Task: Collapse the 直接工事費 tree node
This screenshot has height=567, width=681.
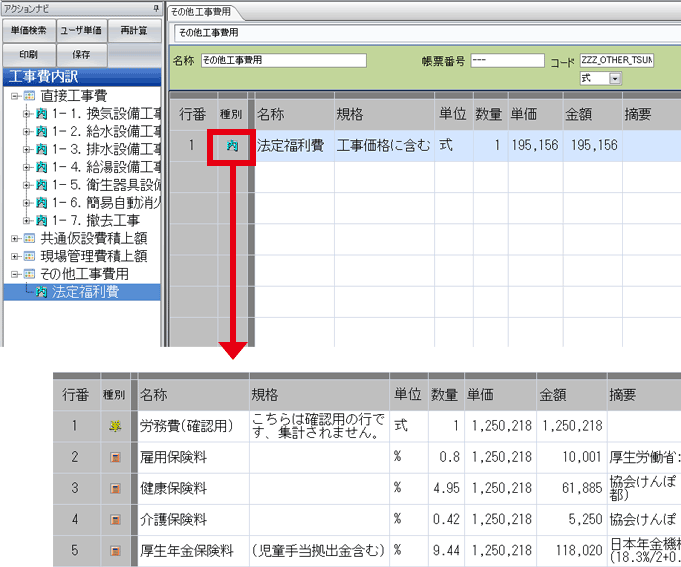Action: [14, 97]
